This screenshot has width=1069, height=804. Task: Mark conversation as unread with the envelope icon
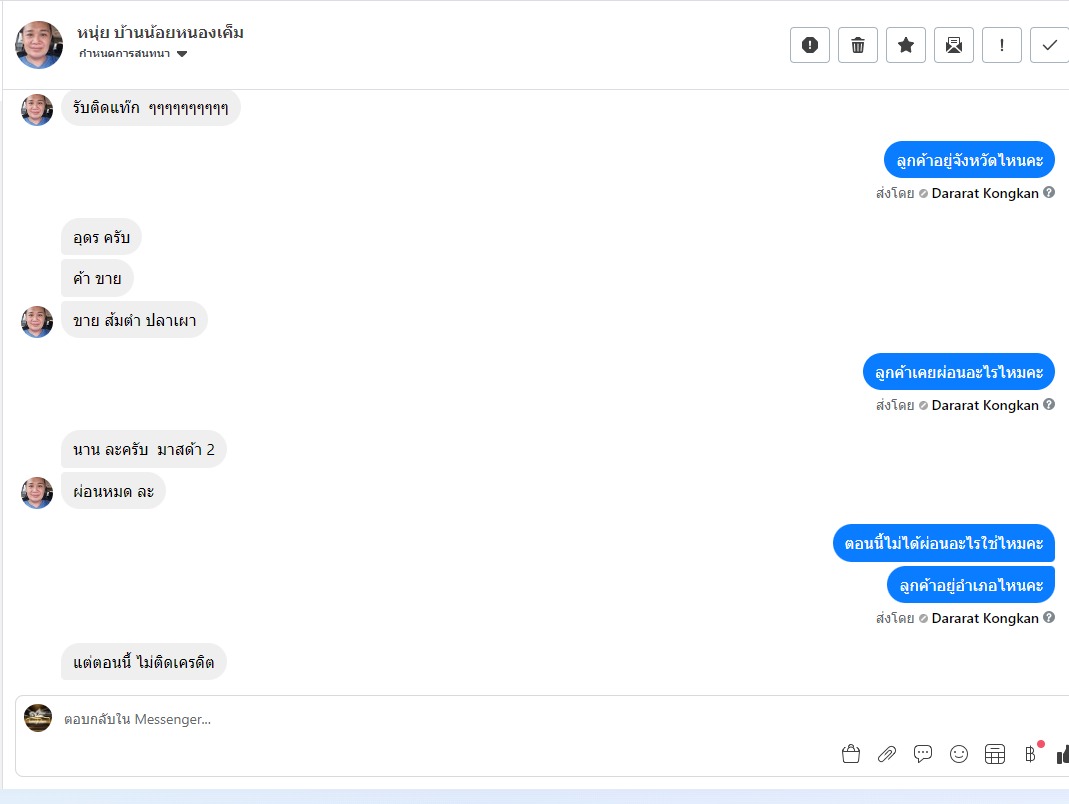954,45
